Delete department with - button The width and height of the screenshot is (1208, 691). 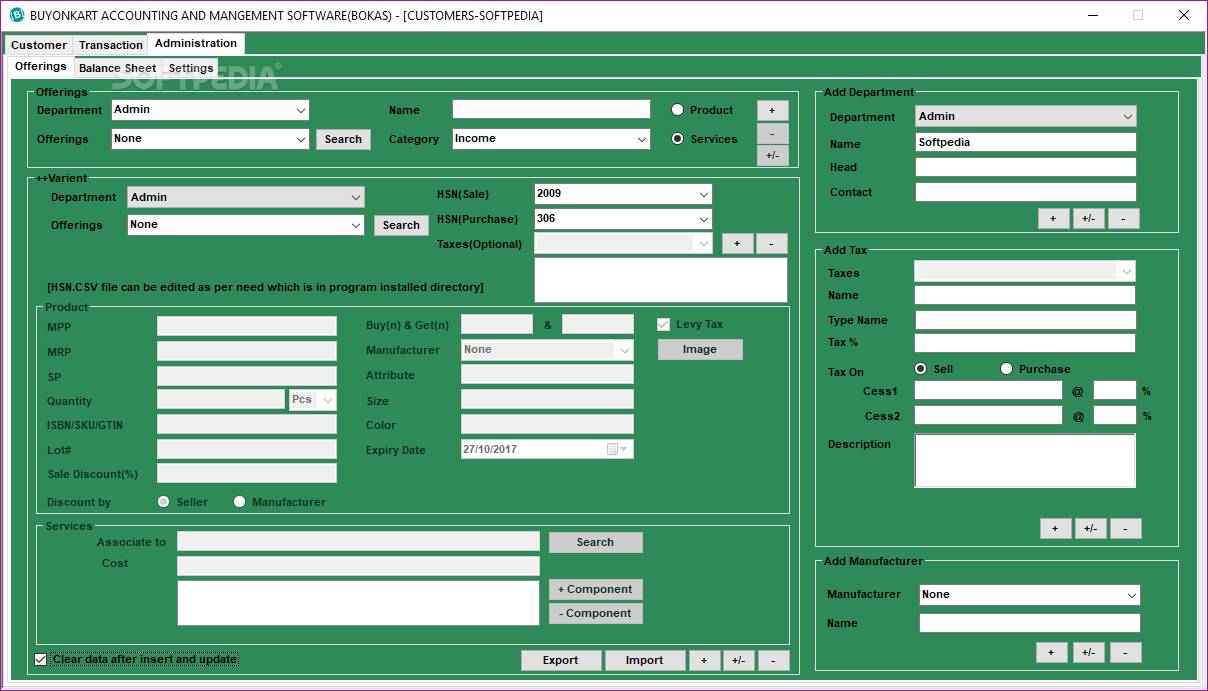pyautogui.click(x=1123, y=218)
